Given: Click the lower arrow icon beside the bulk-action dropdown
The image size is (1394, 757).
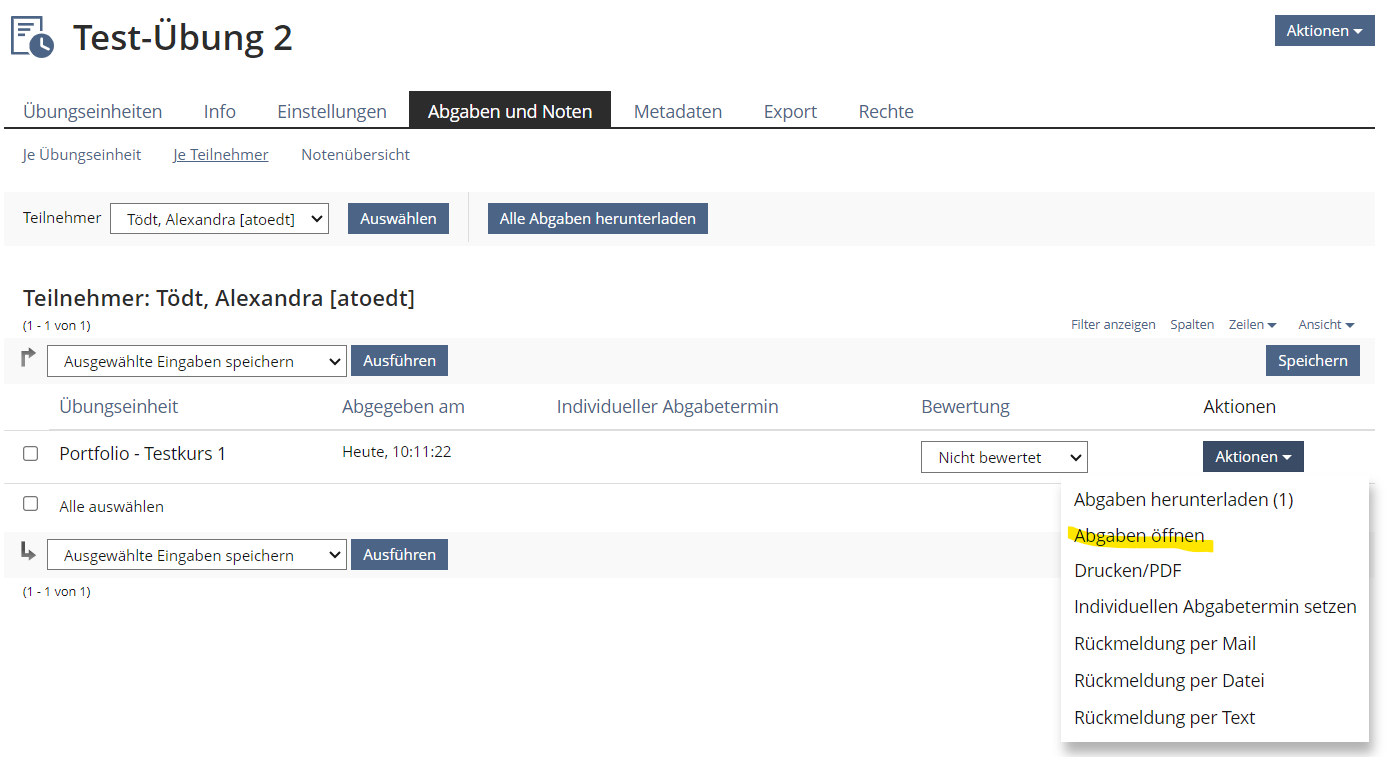Looking at the screenshot, I should 28,551.
